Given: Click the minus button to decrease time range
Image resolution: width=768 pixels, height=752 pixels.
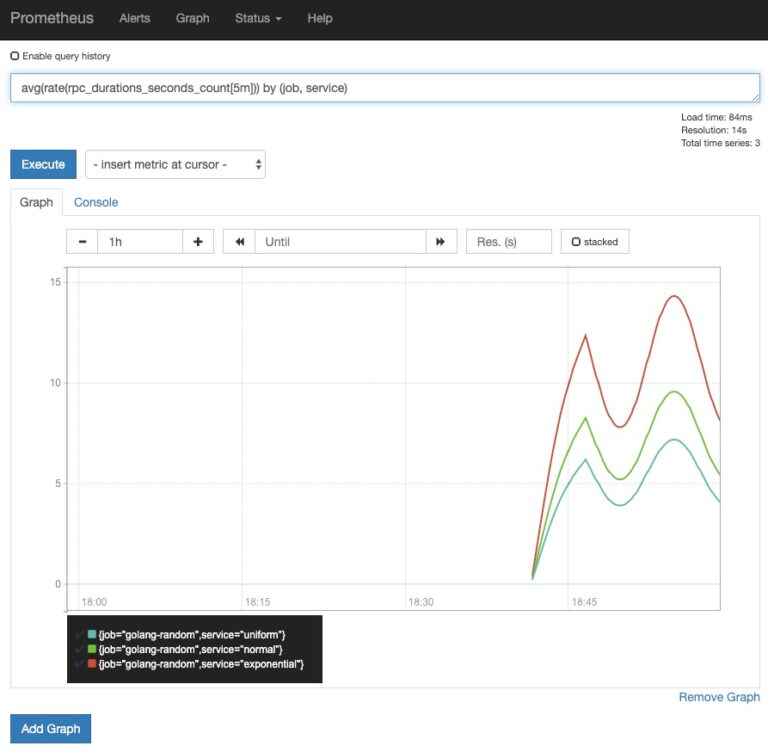Looking at the screenshot, I should 82,242.
